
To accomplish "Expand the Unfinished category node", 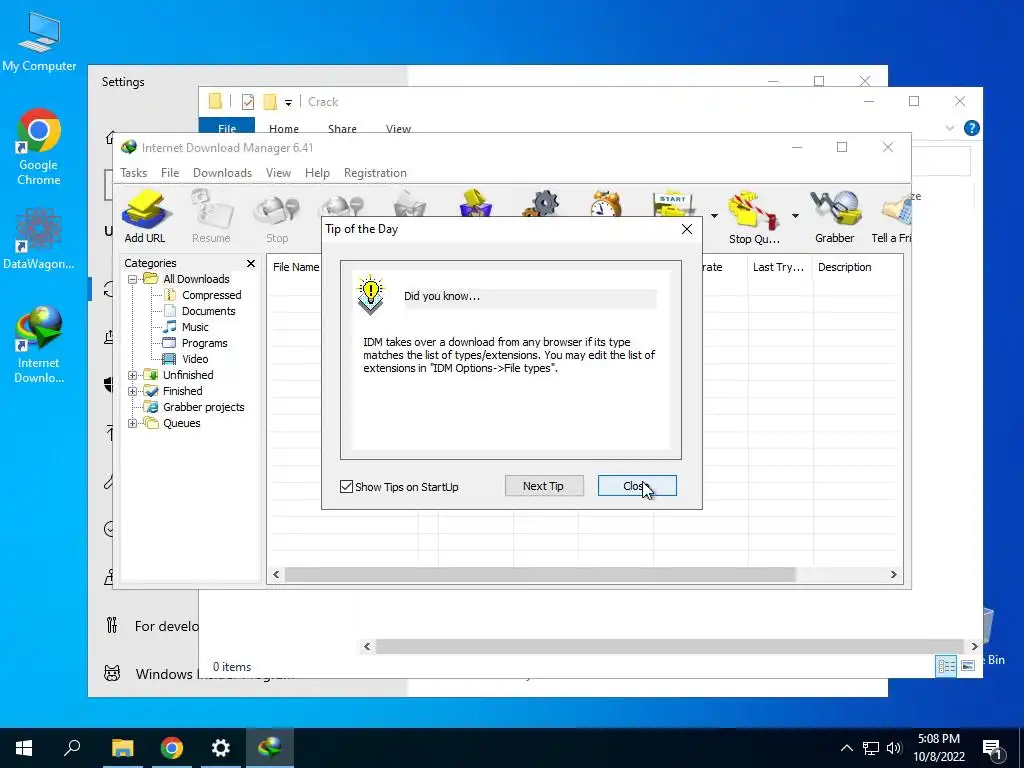I will pyautogui.click(x=132, y=375).
